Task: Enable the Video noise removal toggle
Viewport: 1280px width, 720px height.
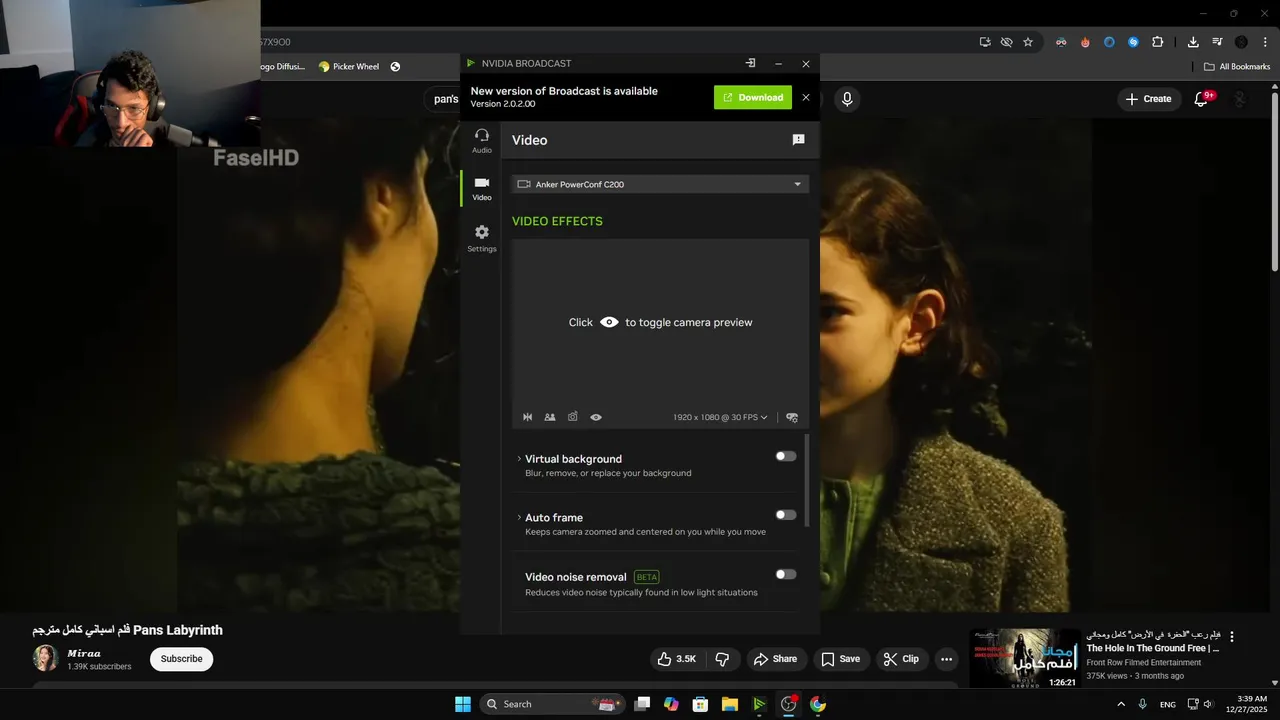Action: pyautogui.click(x=786, y=574)
